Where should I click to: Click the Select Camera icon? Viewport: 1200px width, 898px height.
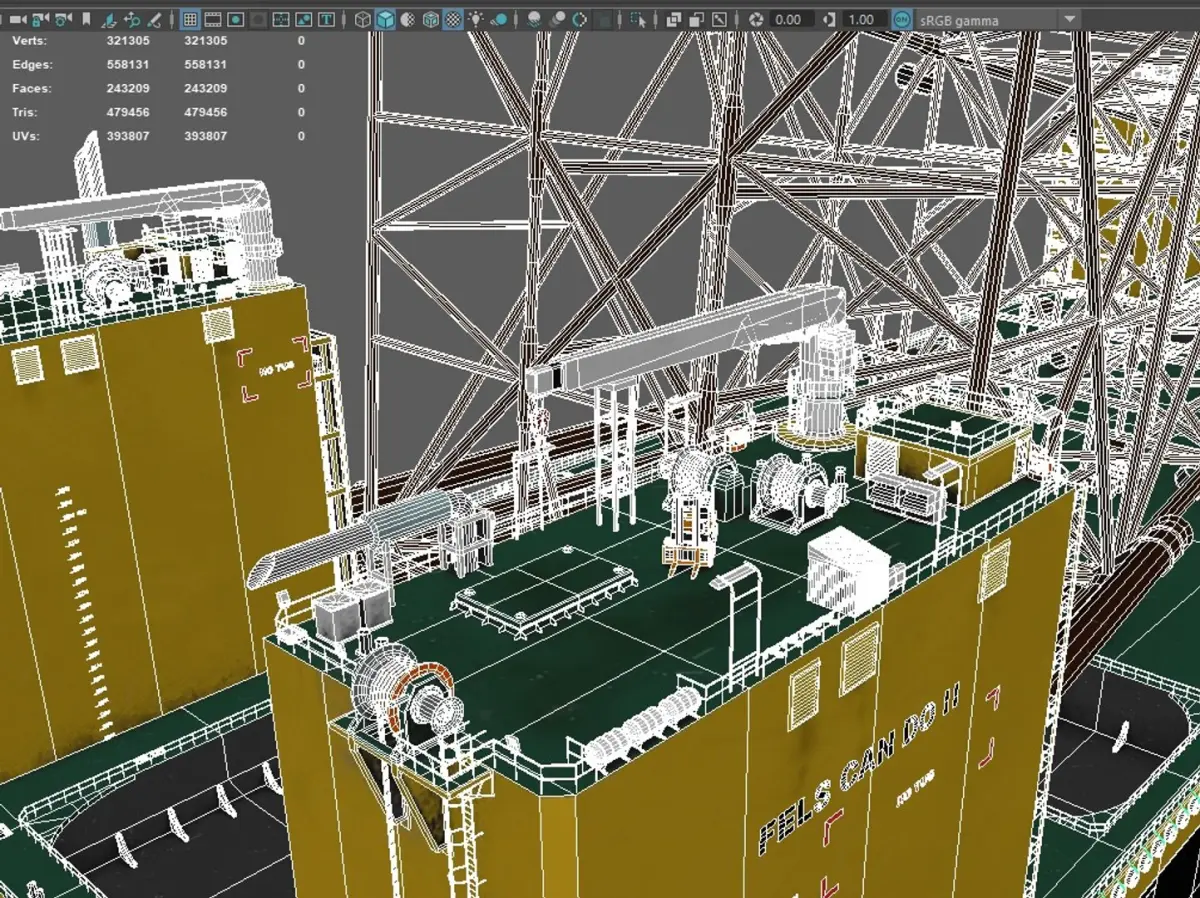[17, 19]
